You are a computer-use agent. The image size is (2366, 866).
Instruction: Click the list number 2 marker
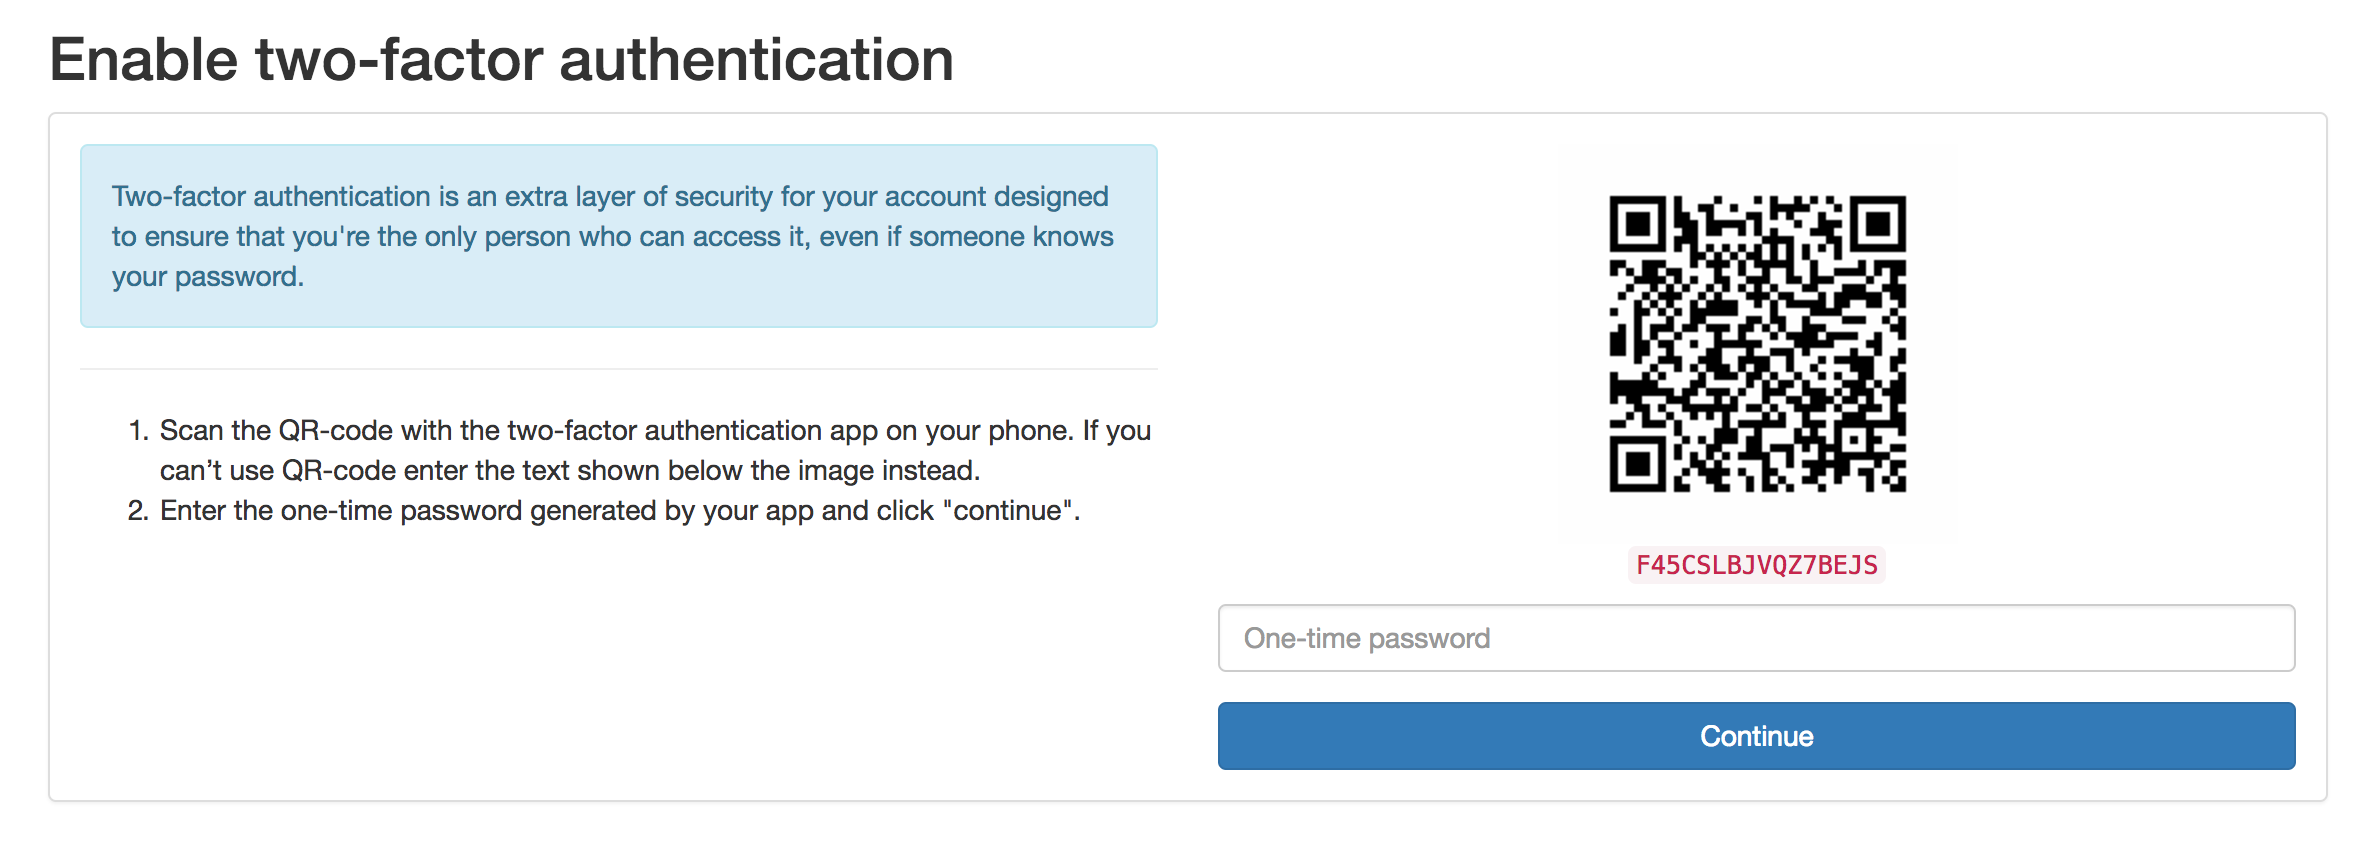pyautogui.click(x=138, y=511)
